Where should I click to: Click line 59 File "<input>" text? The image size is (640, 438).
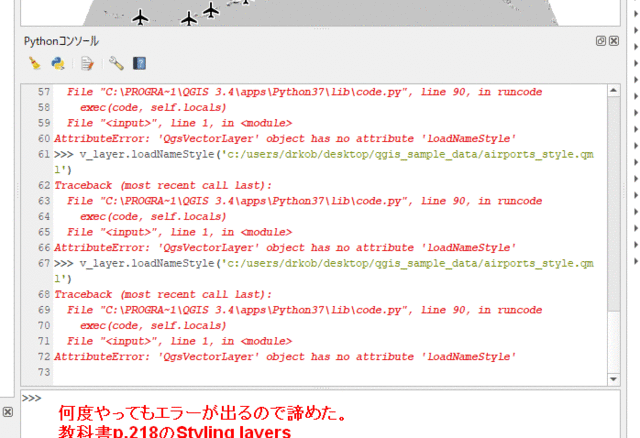(180, 123)
